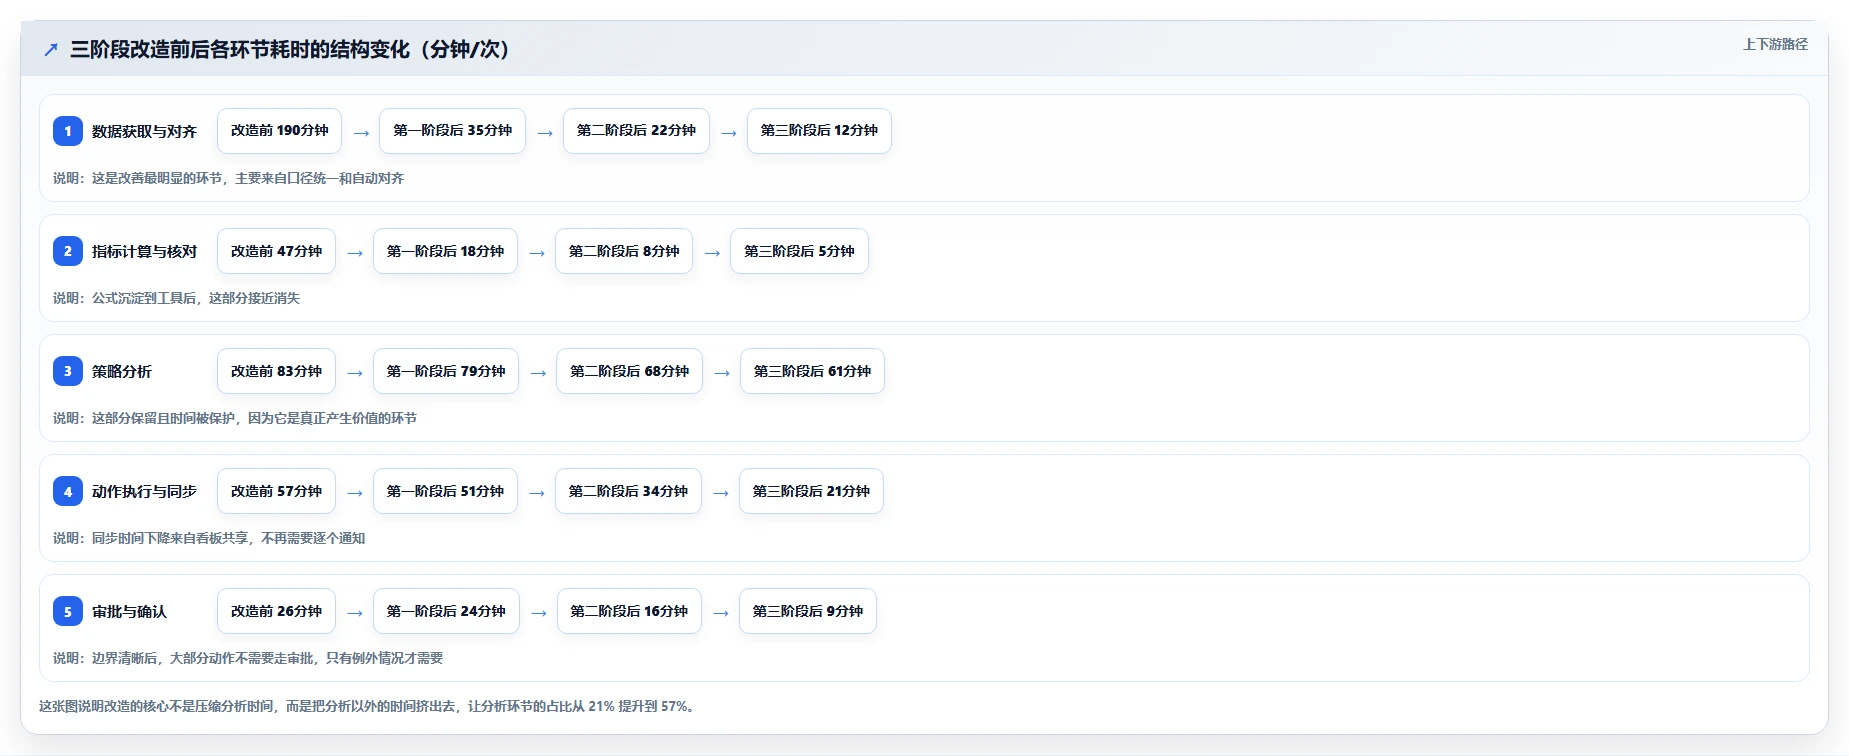Click the number 3 badge for 策略分析
The width and height of the screenshot is (1849, 756).
pos(68,371)
